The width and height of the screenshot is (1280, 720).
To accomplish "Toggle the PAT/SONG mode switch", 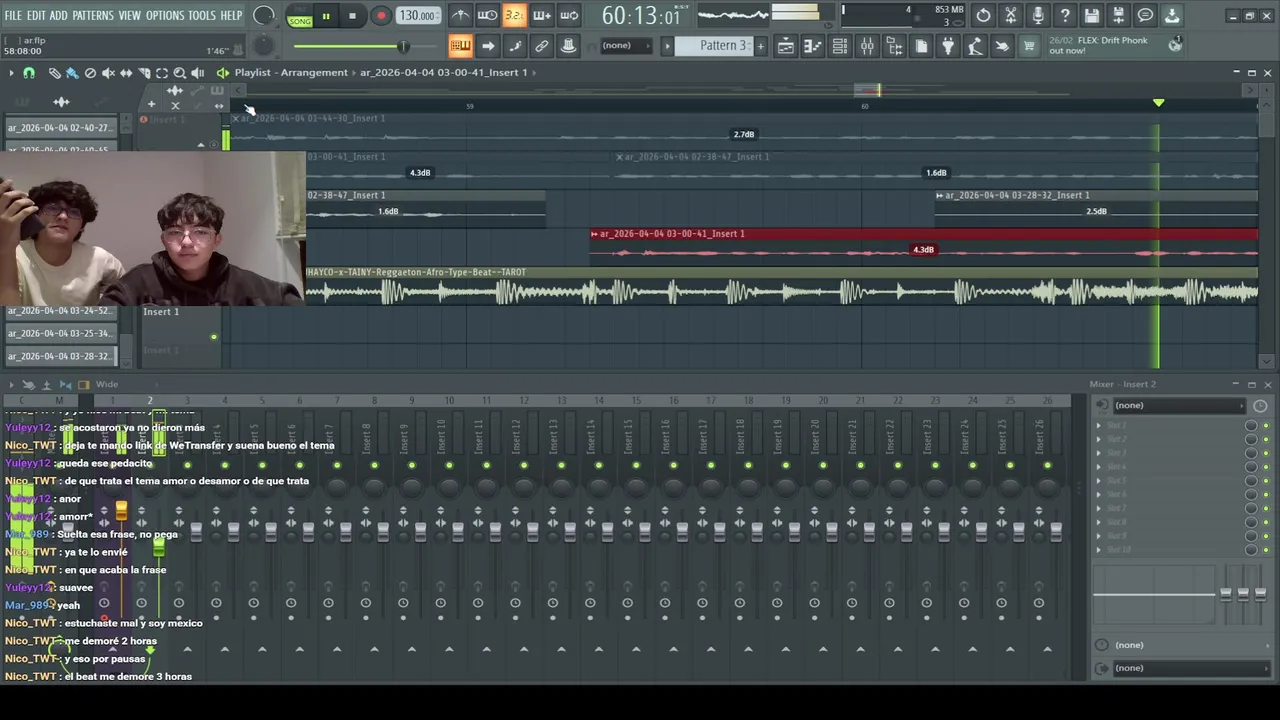I will point(299,16).
